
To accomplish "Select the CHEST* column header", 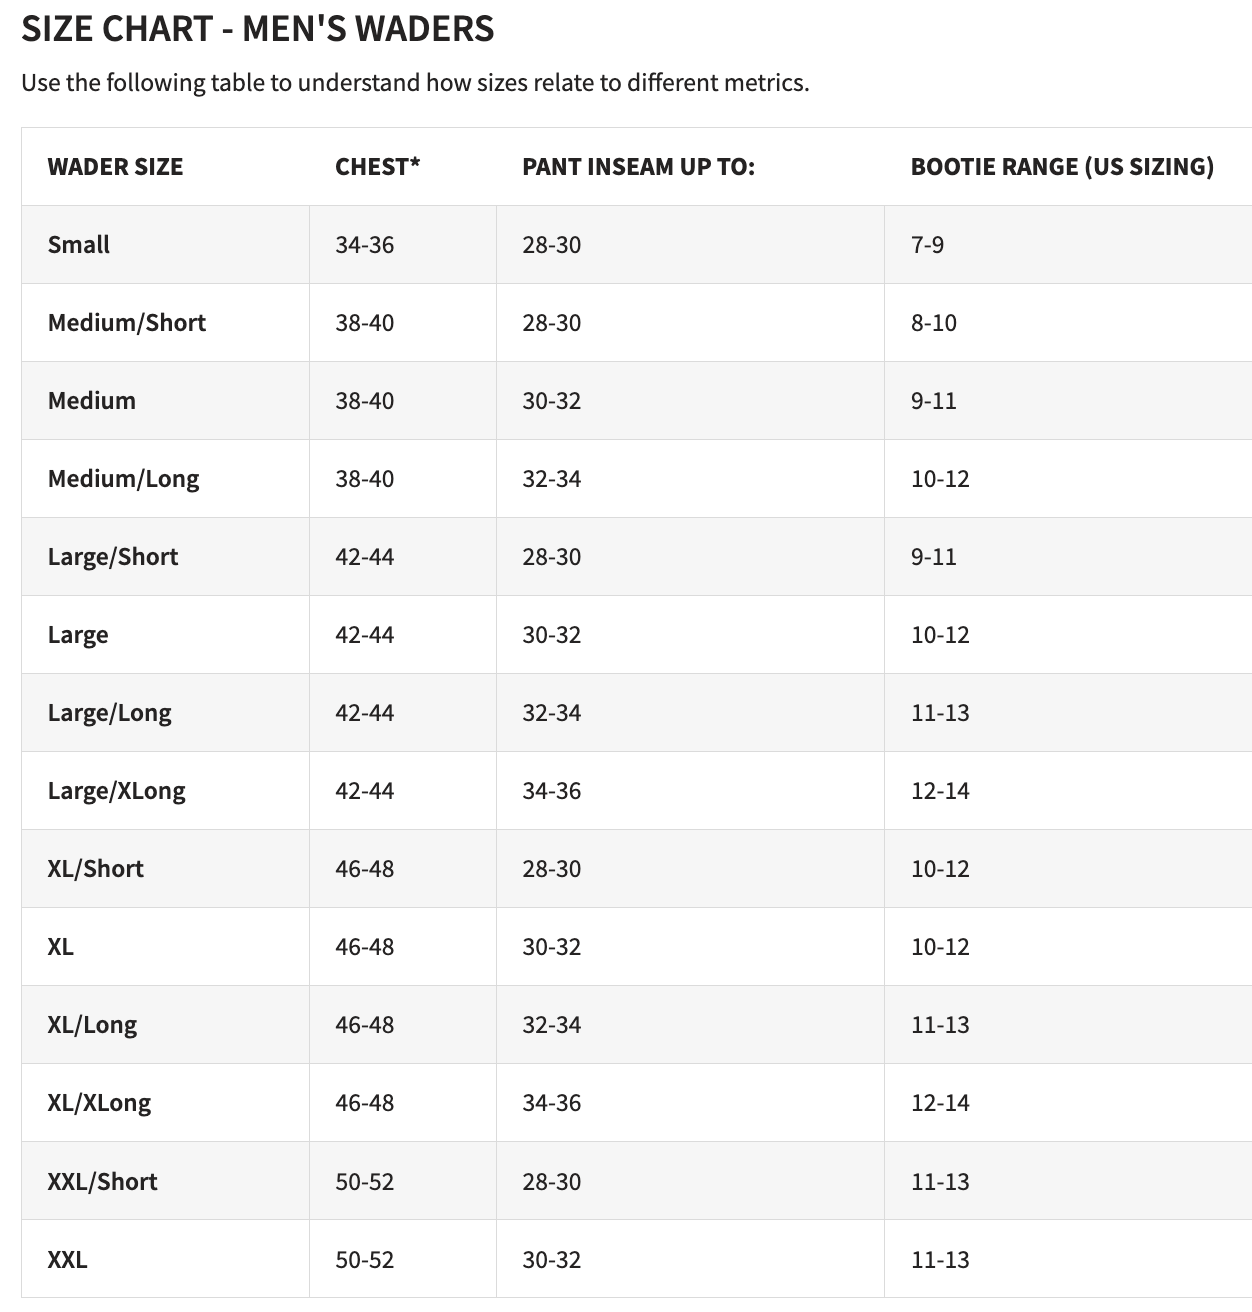I will (377, 166).
